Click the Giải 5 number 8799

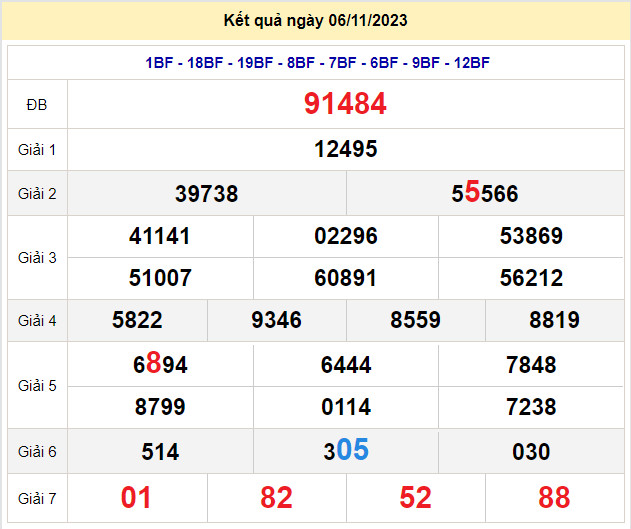(160, 407)
